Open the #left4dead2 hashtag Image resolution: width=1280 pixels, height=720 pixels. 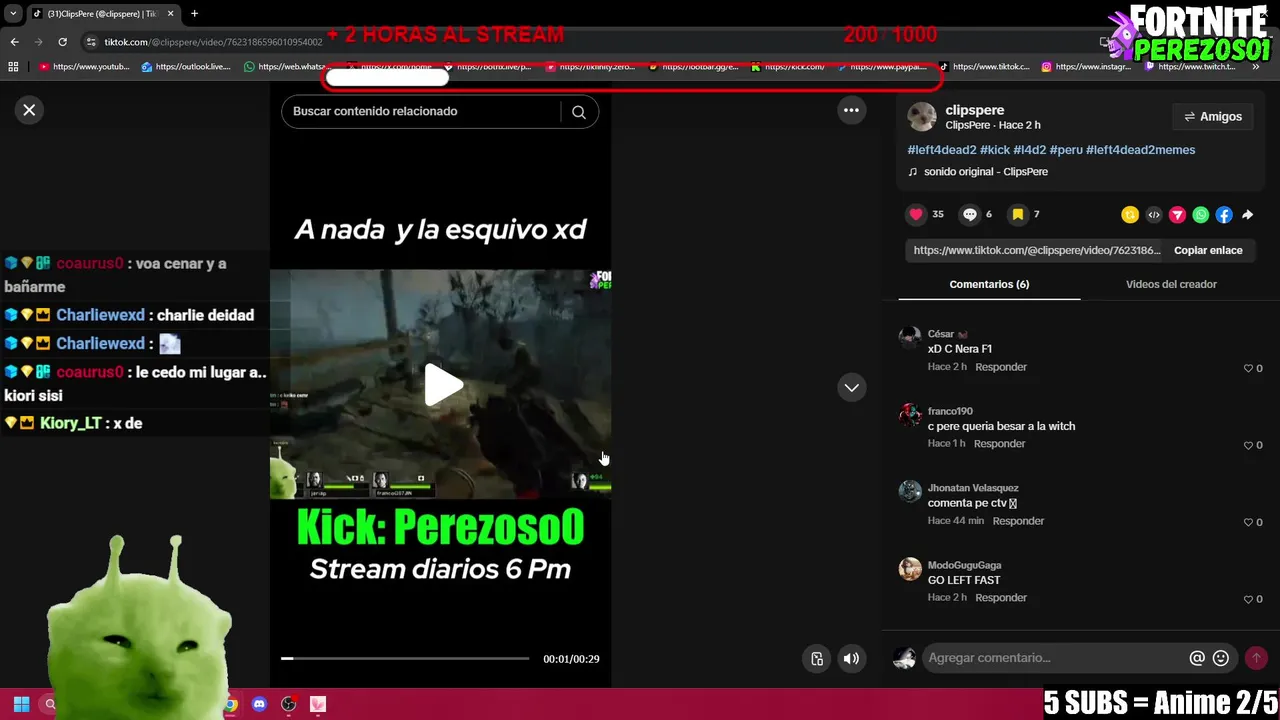point(942,150)
